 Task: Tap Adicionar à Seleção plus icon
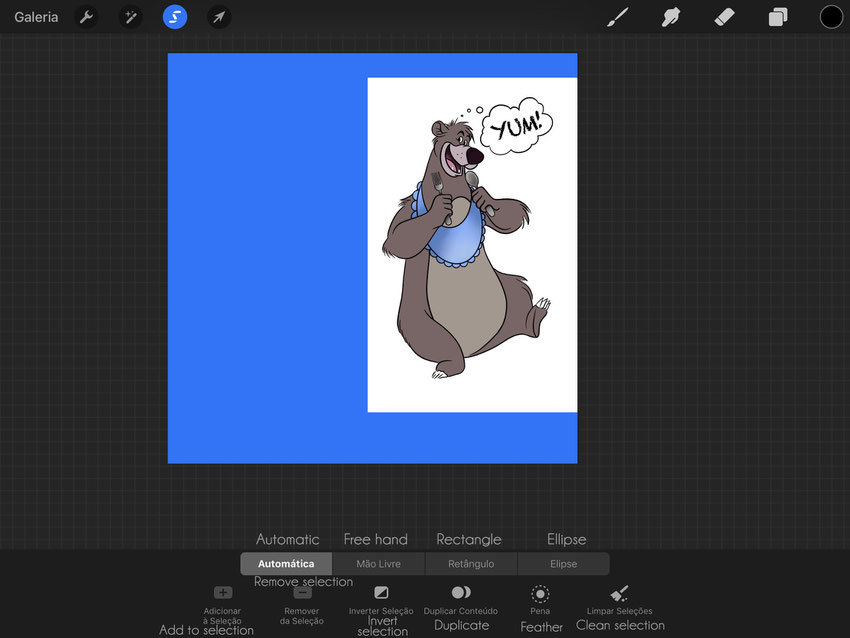coord(223,592)
